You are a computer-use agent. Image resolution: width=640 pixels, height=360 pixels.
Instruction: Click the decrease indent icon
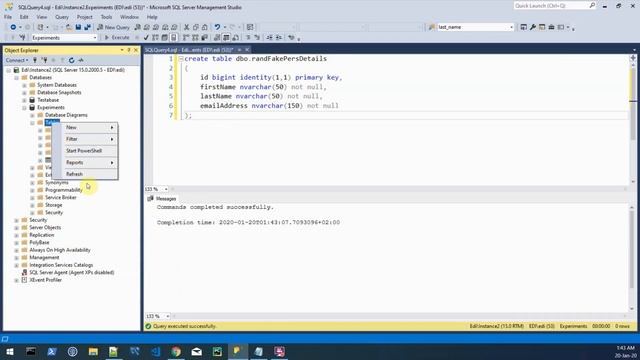[x=269, y=38]
